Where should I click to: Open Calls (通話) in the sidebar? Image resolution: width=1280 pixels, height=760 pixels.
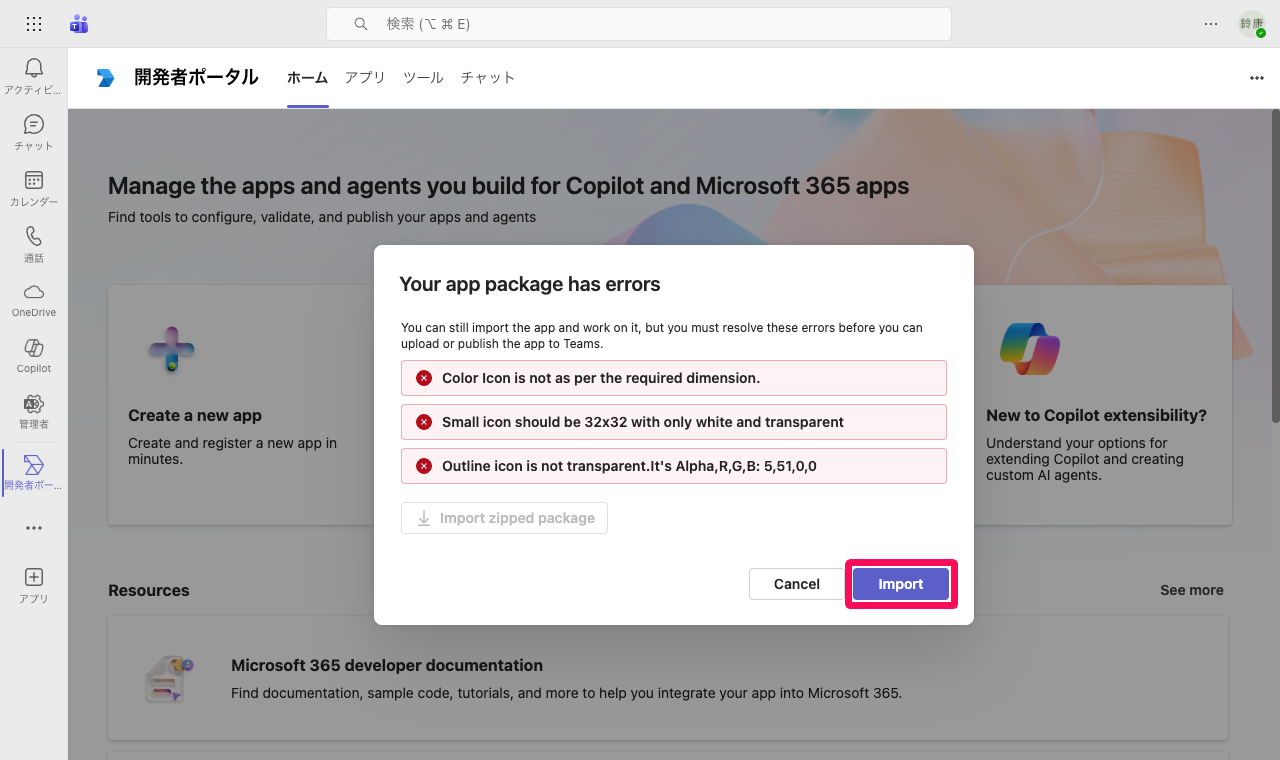click(x=34, y=244)
